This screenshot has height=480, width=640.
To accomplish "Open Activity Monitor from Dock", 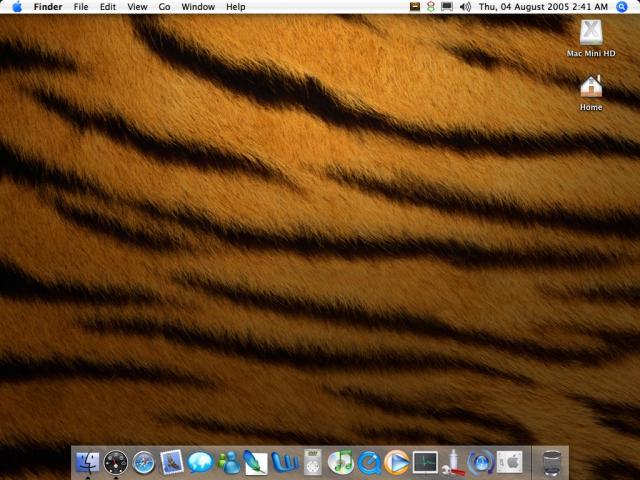I will tap(425, 462).
